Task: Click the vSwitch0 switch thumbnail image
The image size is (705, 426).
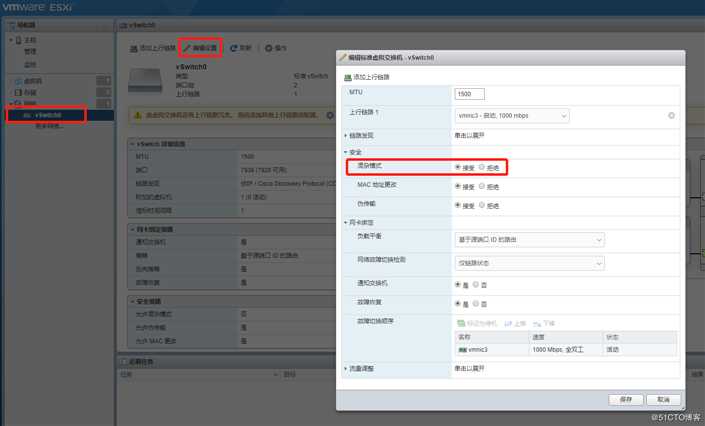Action: (x=145, y=80)
